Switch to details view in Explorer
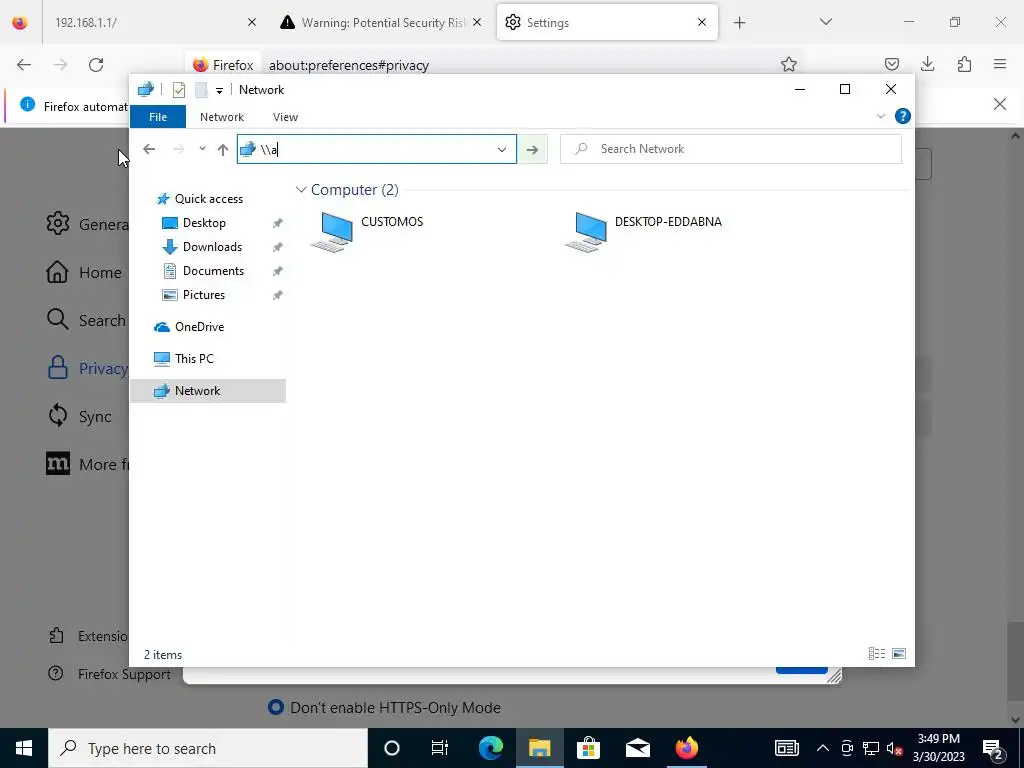The image size is (1024, 768). (x=876, y=654)
